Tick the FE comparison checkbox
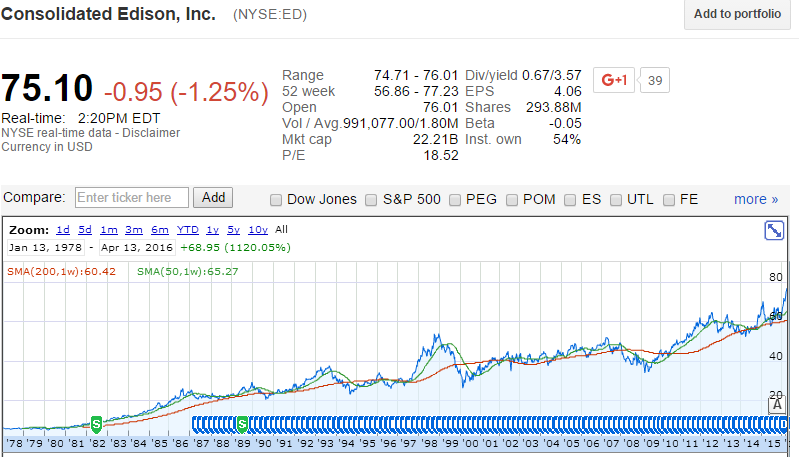This screenshot has width=799, height=457. [x=669, y=199]
